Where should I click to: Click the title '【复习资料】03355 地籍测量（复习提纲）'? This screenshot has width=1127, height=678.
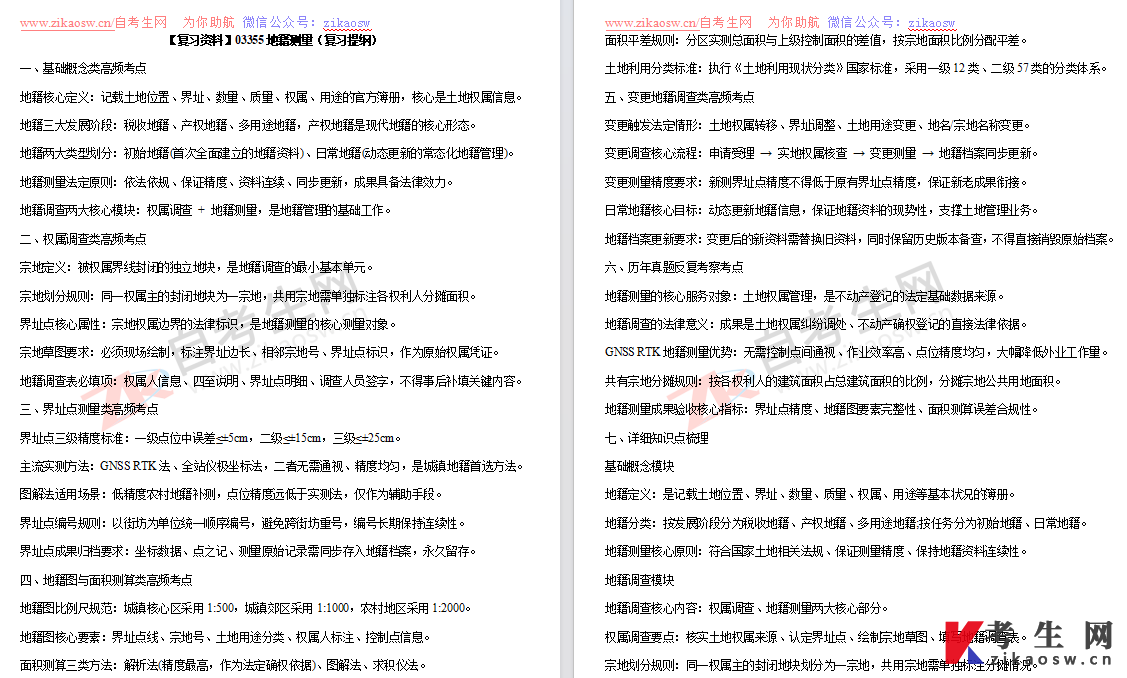tap(272, 40)
